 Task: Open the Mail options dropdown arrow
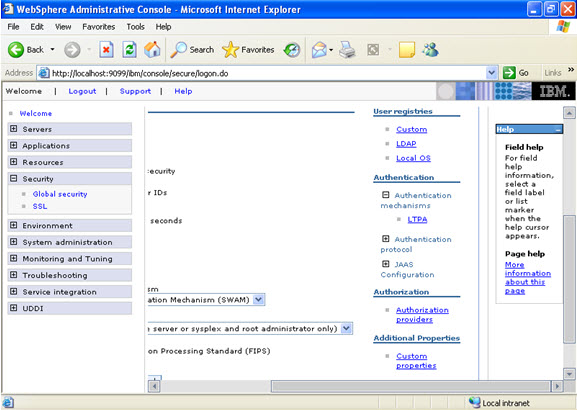point(331,50)
